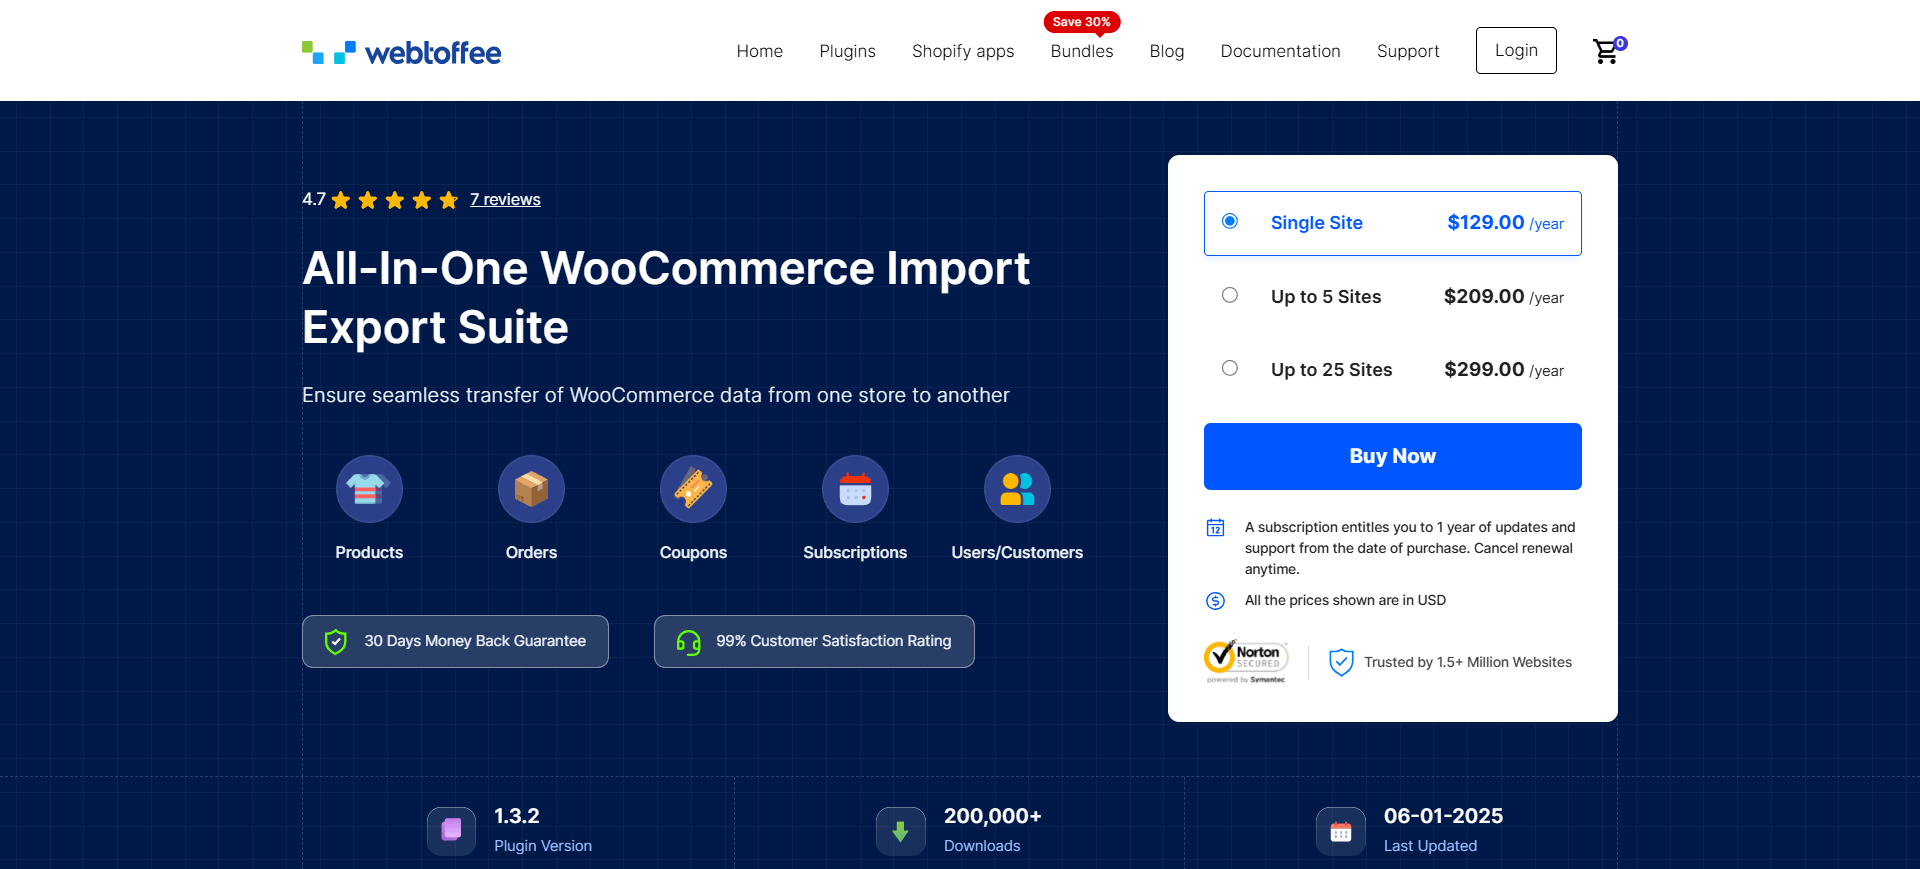The width and height of the screenshot is (1920, 869).
Task: Click the subscription calendar icon
Action: tap(1215, 527)
